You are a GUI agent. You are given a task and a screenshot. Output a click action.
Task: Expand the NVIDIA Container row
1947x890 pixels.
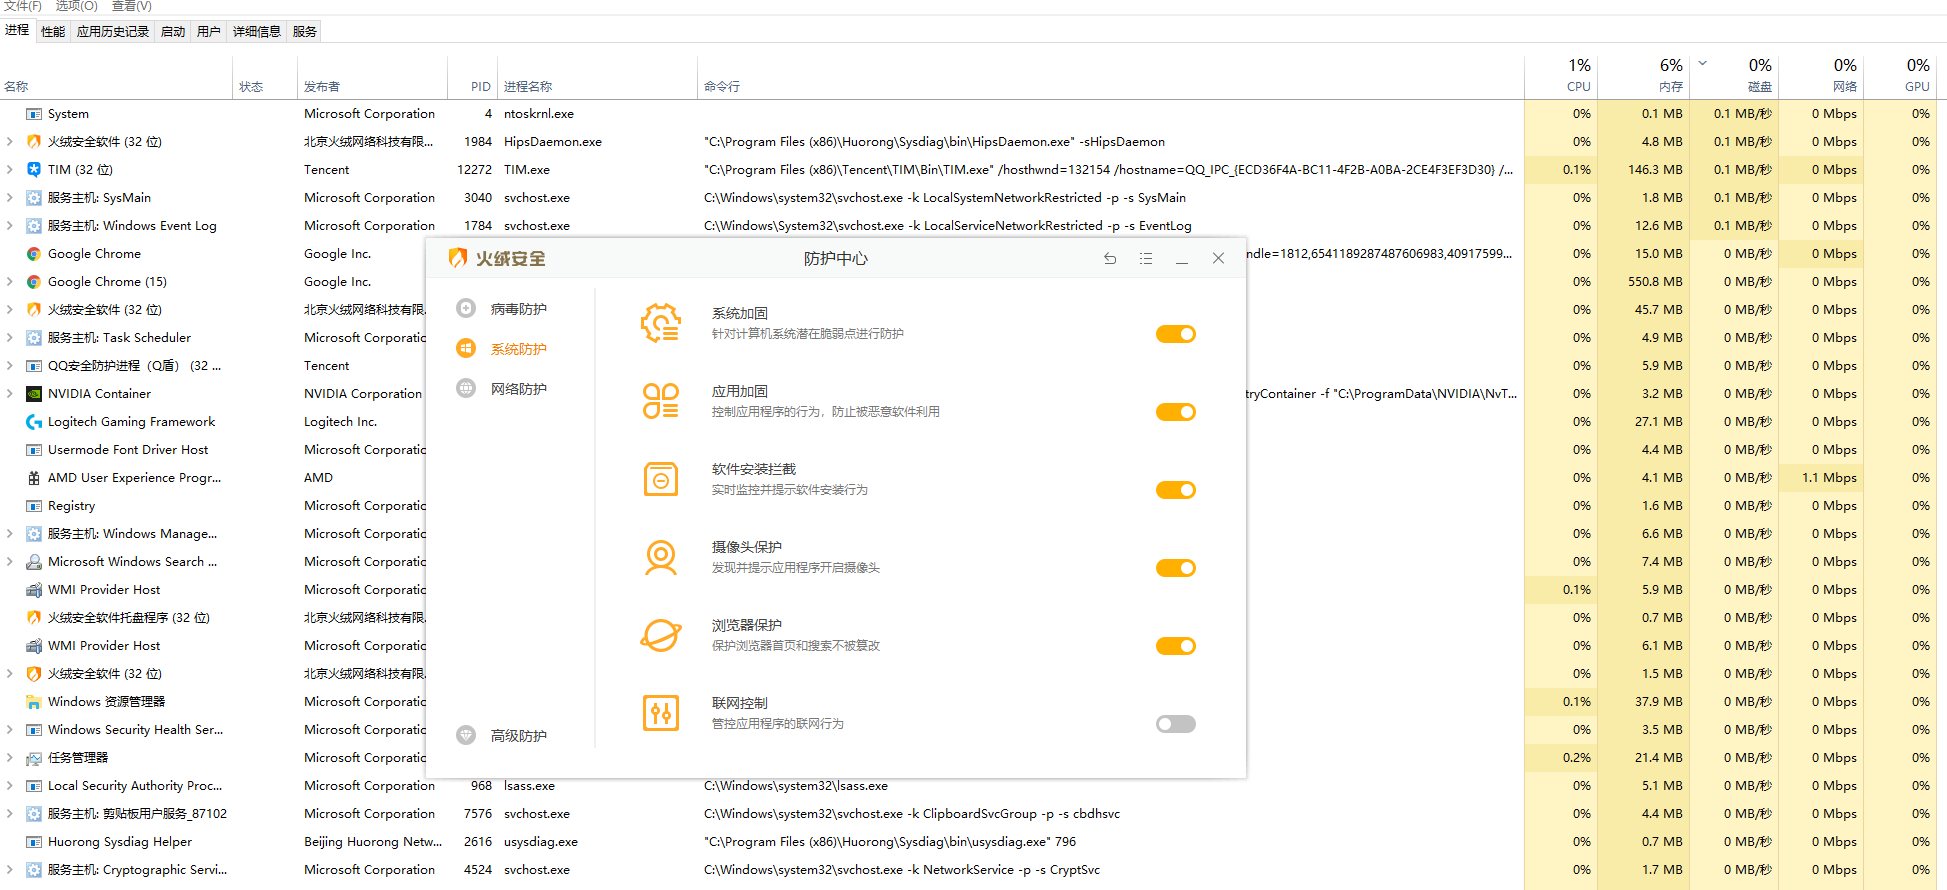click(x=10, y=393)
